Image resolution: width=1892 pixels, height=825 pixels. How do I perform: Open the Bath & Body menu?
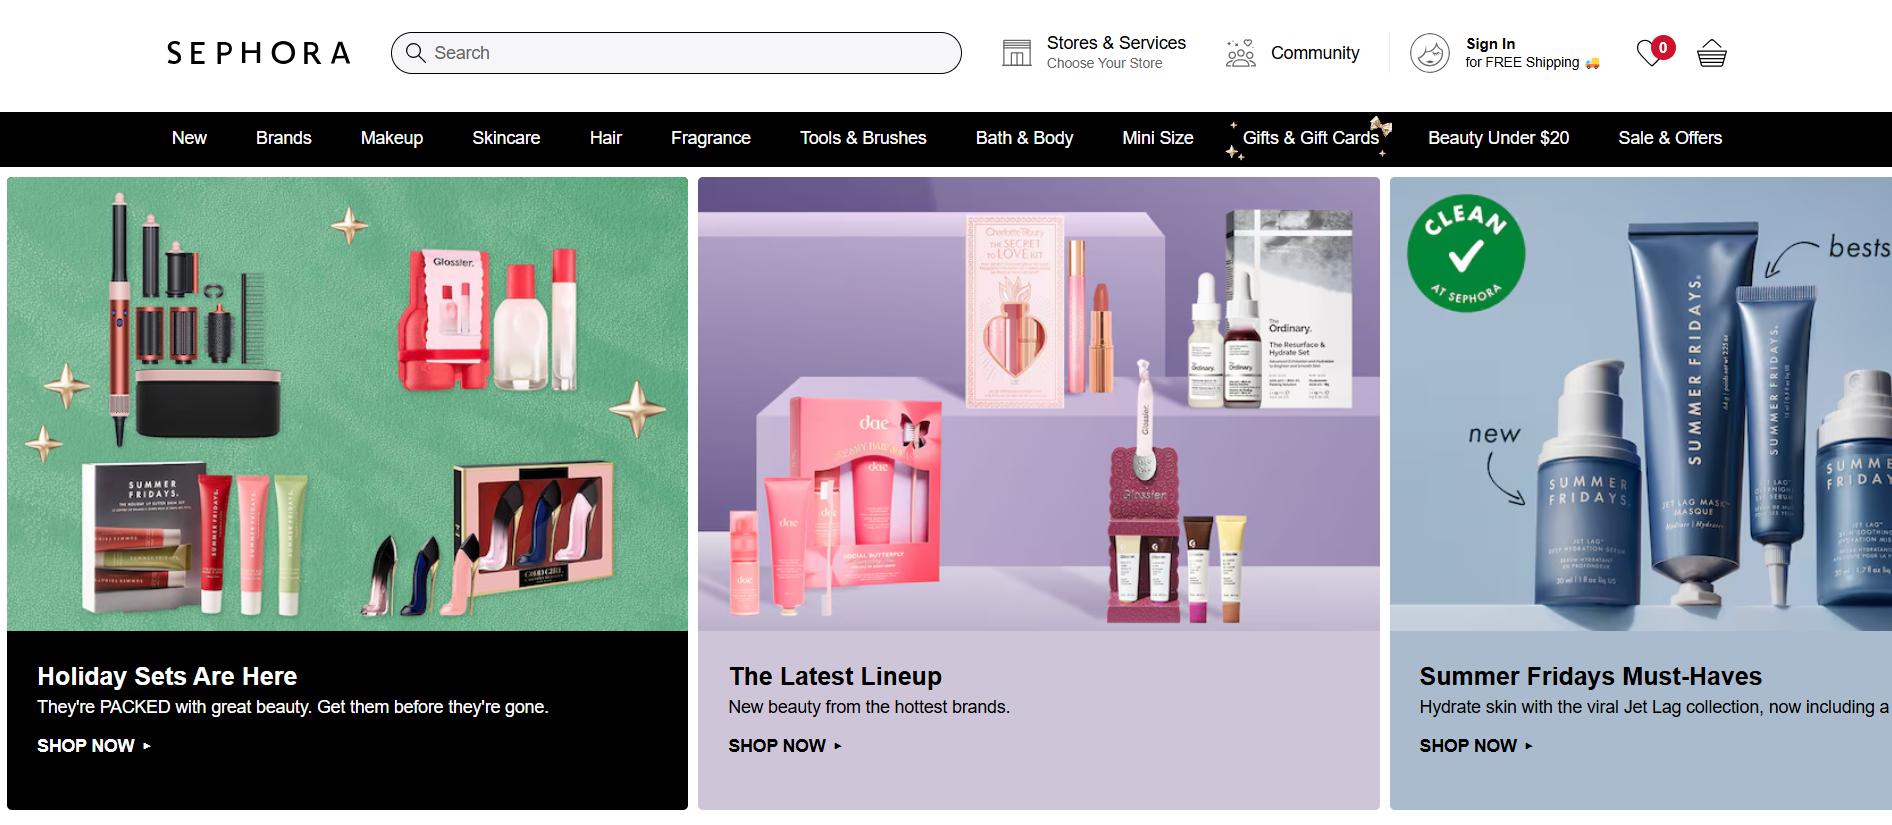pos(1024,138)
